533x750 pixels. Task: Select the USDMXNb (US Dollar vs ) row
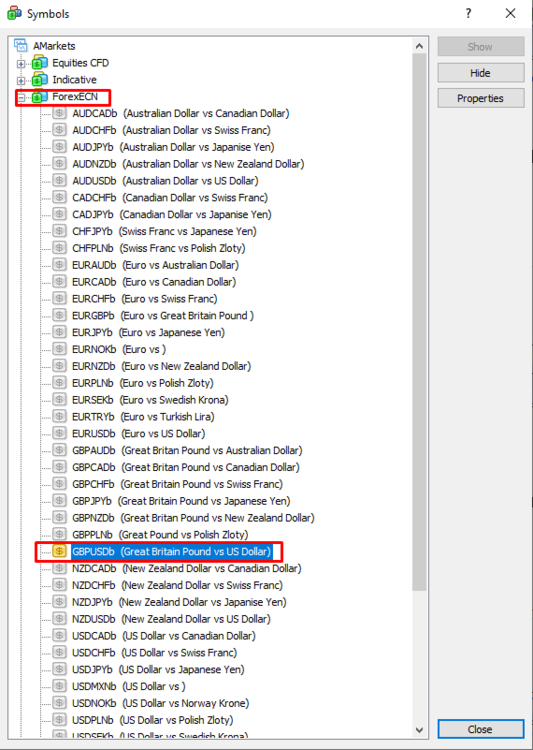point(129,686)
